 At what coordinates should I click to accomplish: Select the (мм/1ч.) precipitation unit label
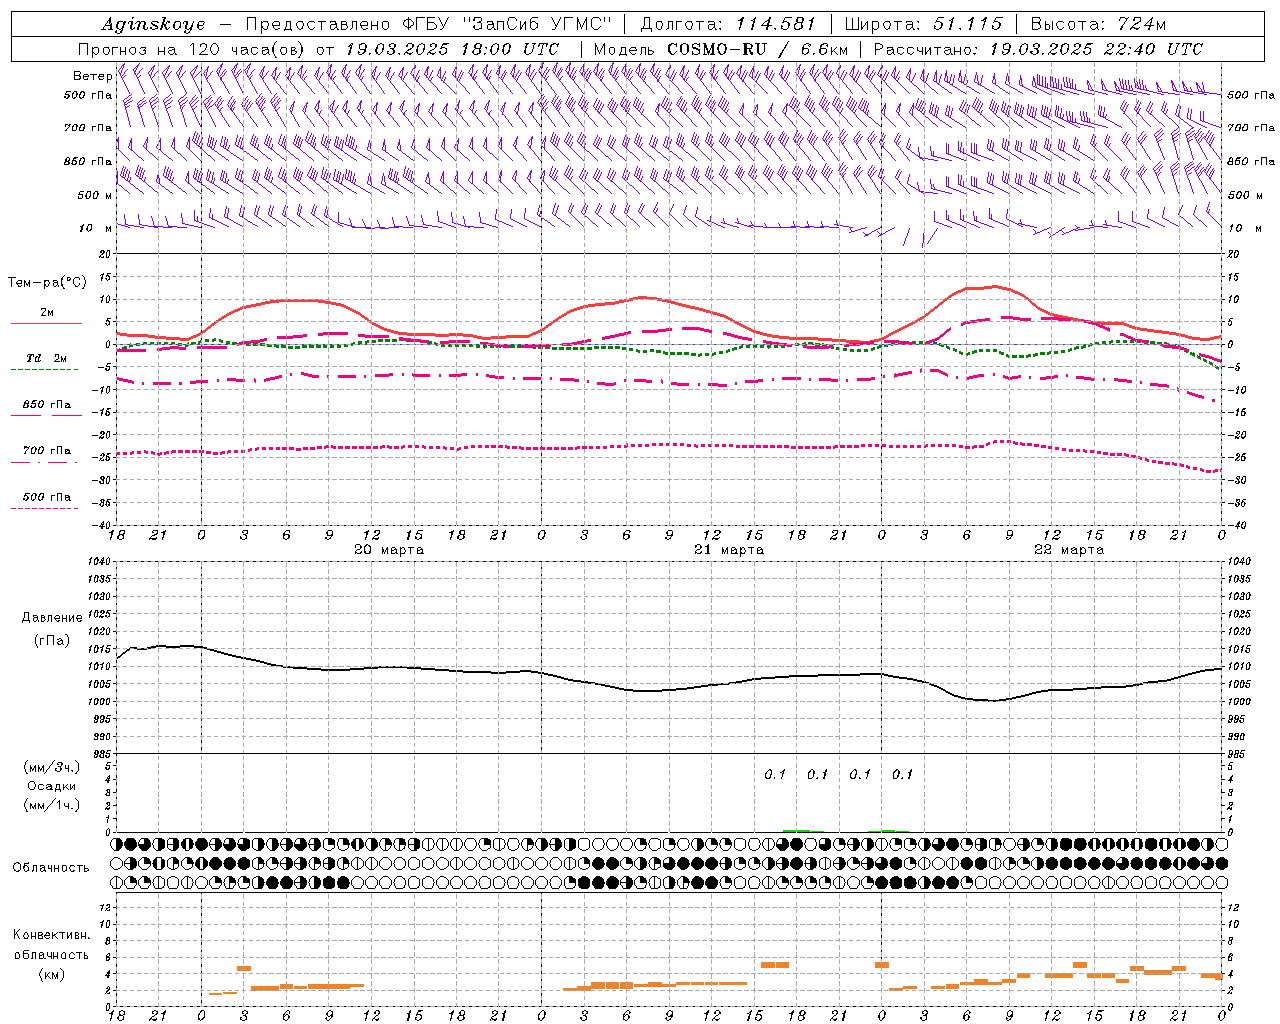(51, 805)
